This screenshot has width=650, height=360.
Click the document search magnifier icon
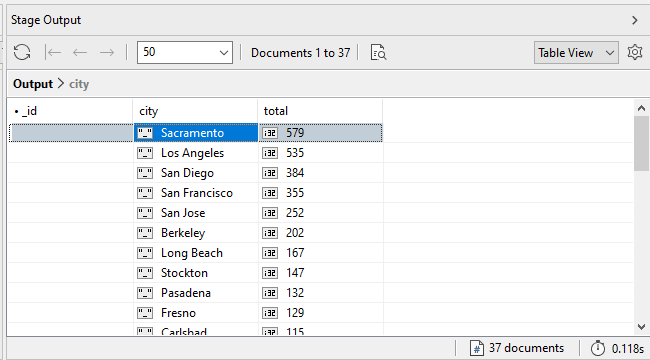(378, 53)
